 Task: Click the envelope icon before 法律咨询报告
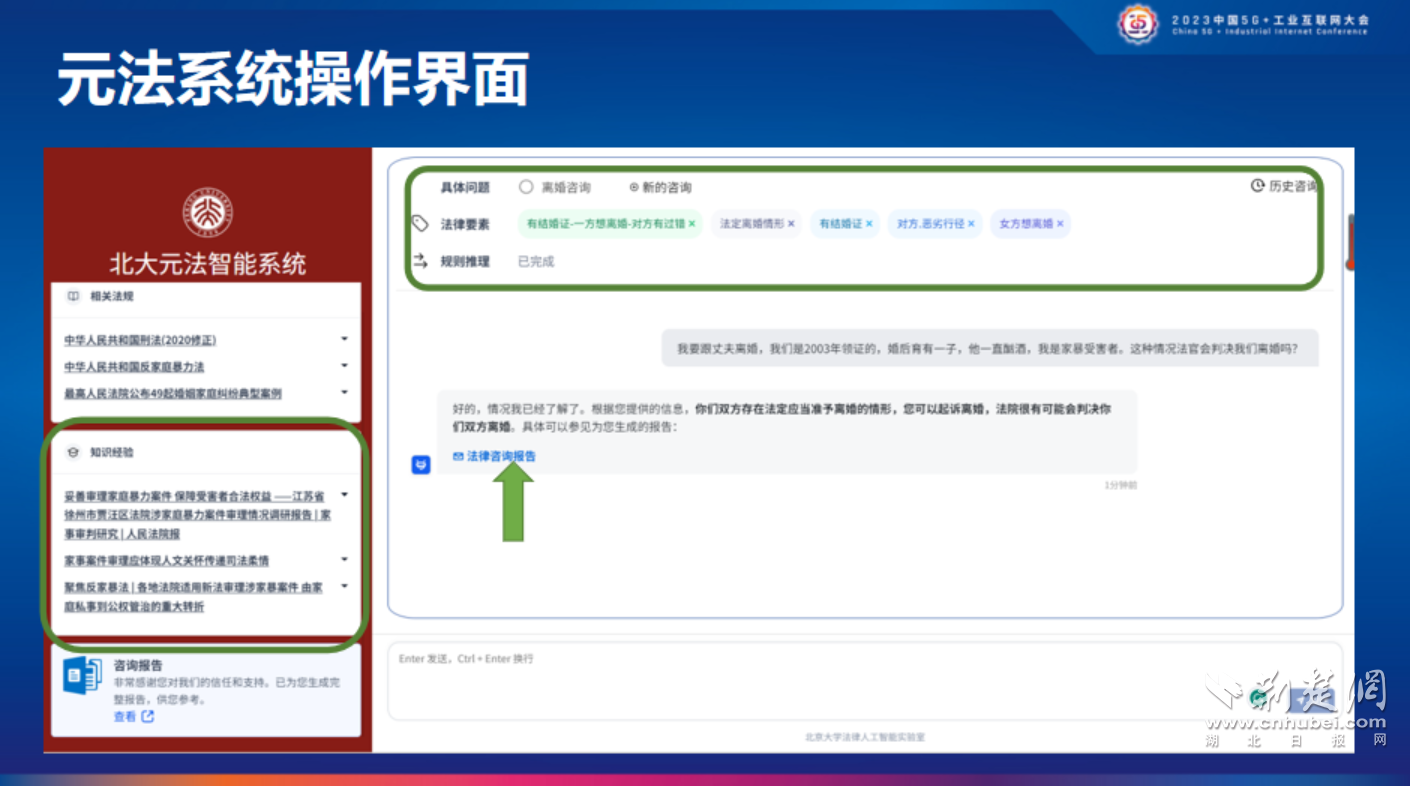coord(458,456)
